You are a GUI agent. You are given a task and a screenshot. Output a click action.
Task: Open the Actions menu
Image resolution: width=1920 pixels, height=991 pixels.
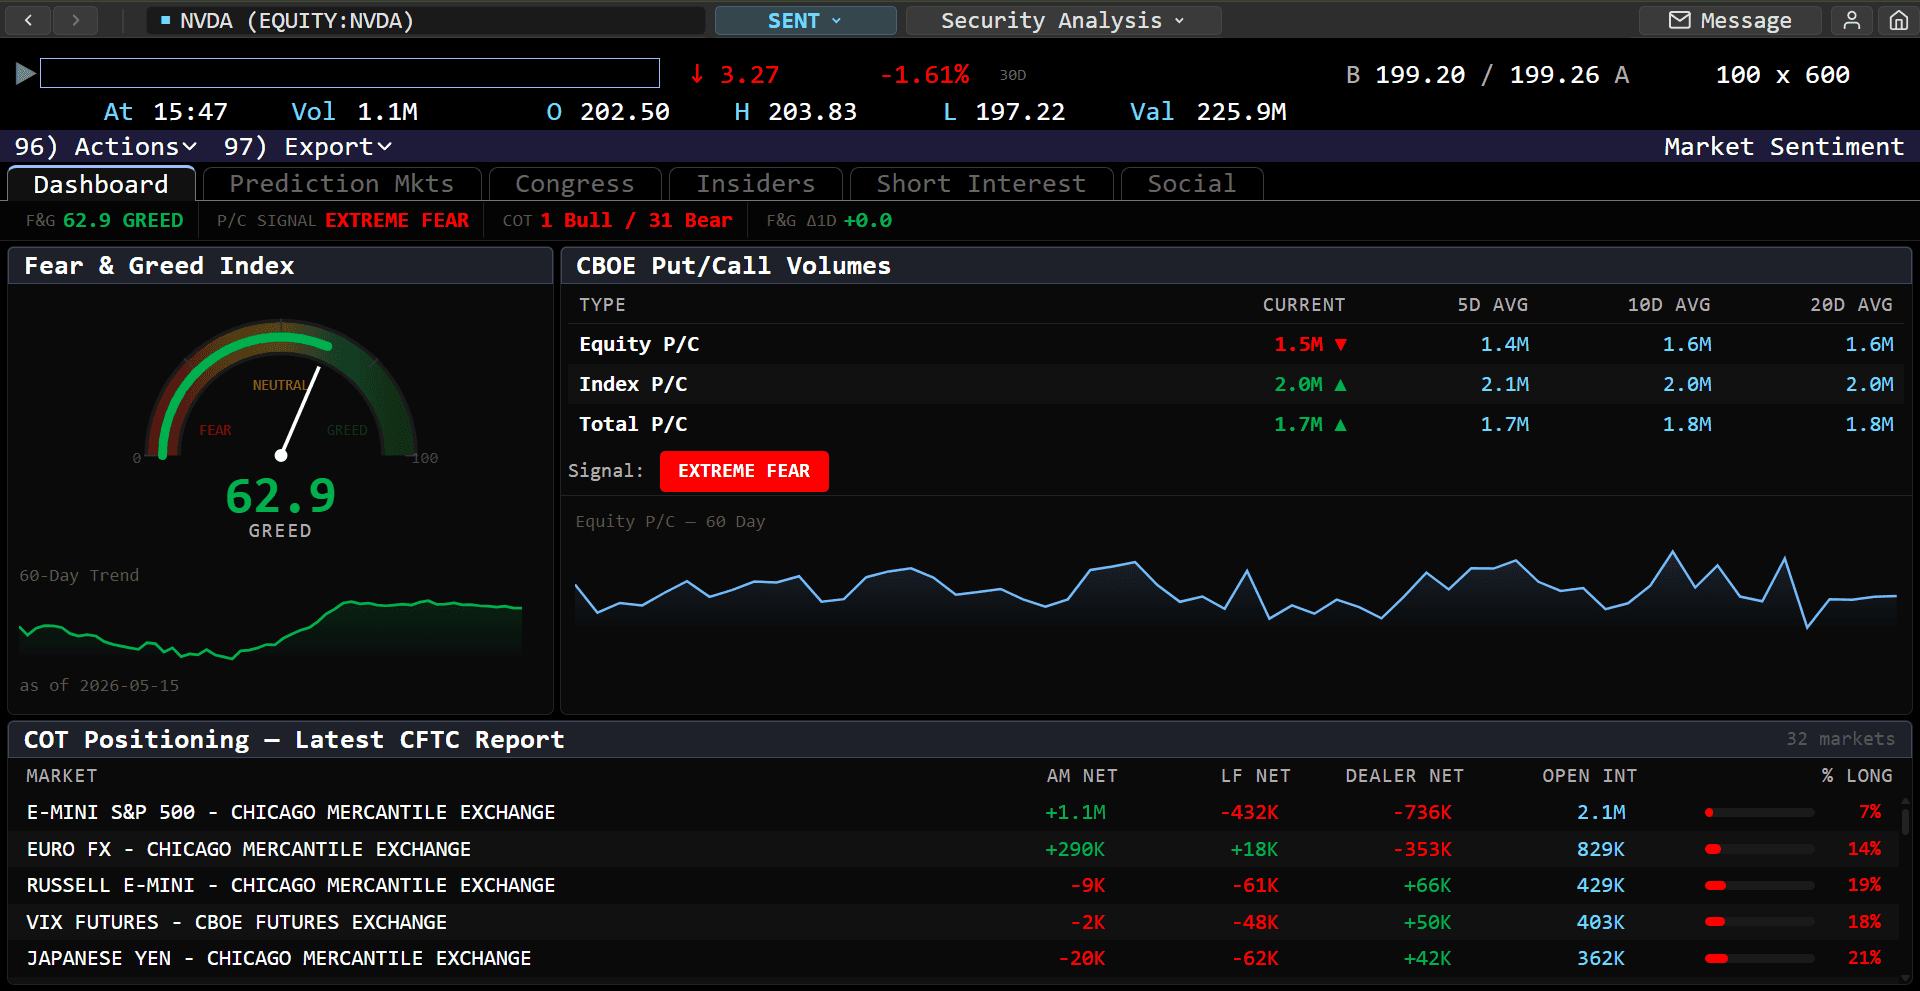pyautogui.click(x=106, y=147)
